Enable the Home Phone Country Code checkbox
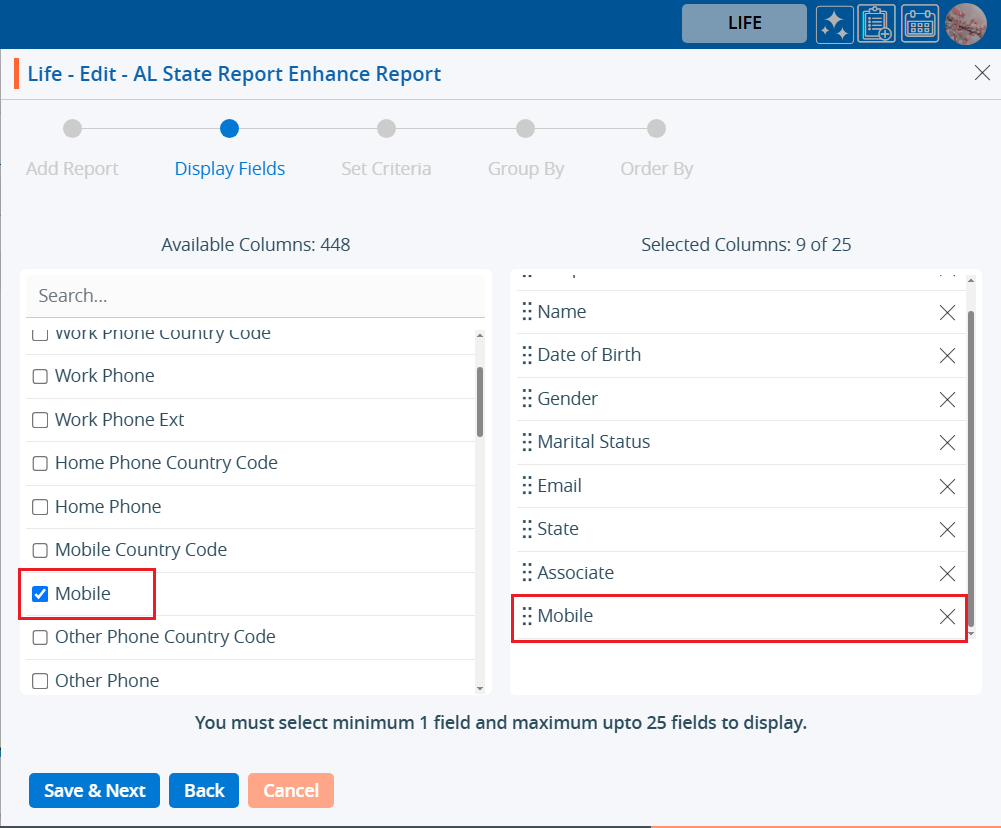The image size is (1001, 828). (41, 464)
